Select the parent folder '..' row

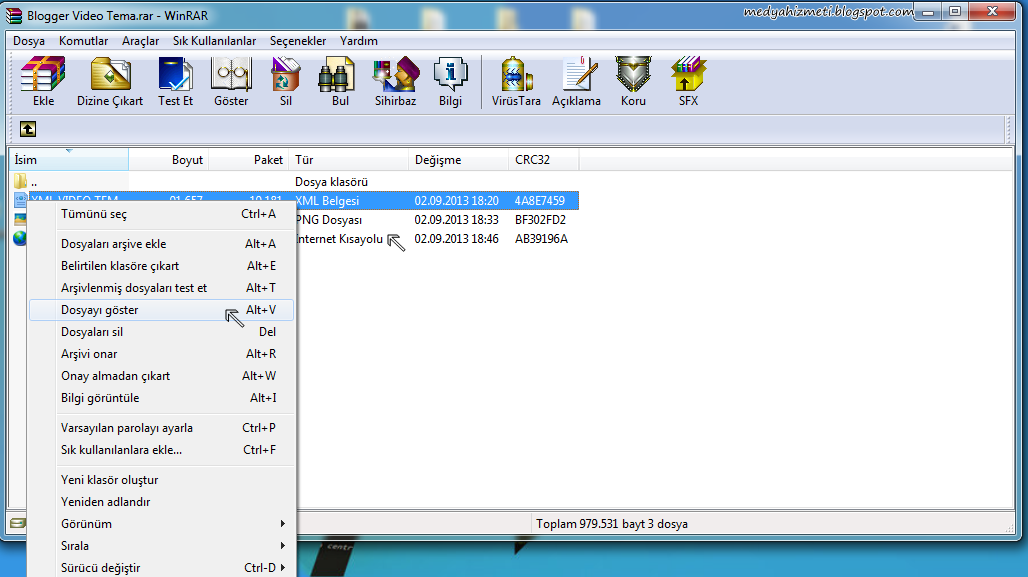tap(294, 182)
